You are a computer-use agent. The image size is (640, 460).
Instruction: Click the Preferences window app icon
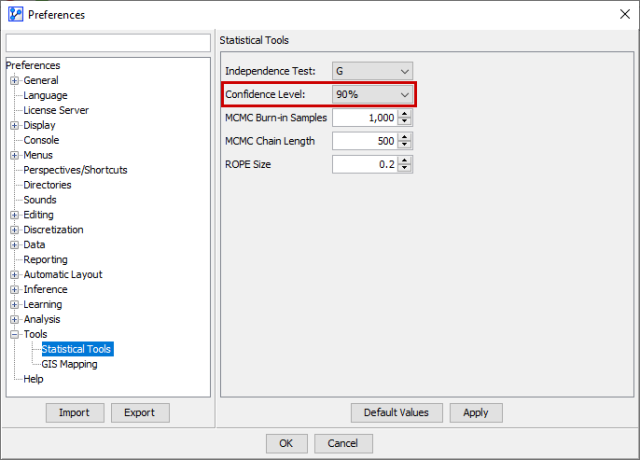[16, 14]
